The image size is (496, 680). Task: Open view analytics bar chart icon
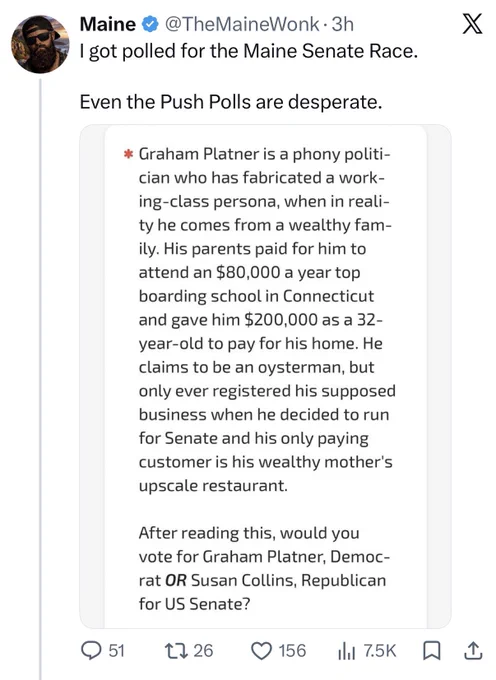coord(347,651)
